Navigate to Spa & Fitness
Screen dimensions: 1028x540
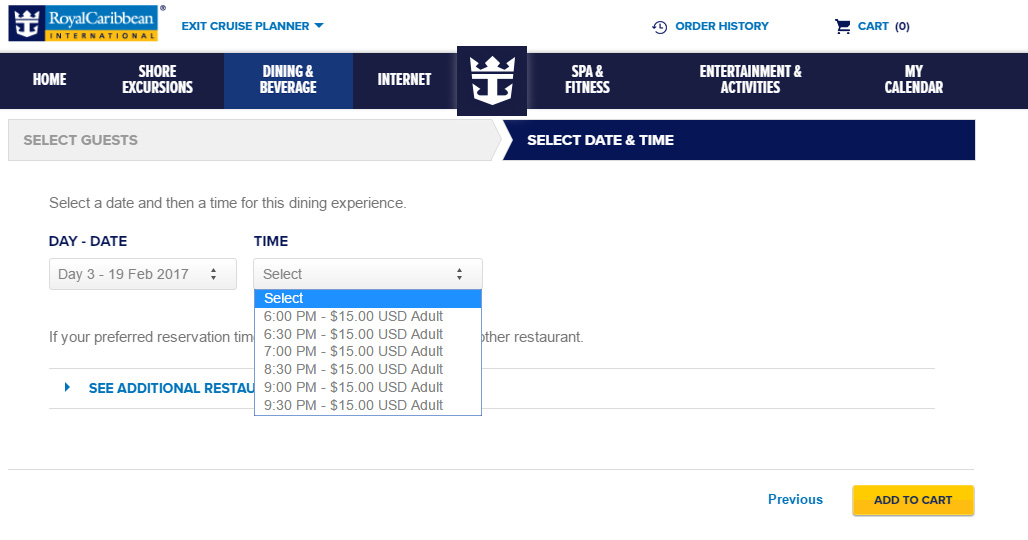587,79
